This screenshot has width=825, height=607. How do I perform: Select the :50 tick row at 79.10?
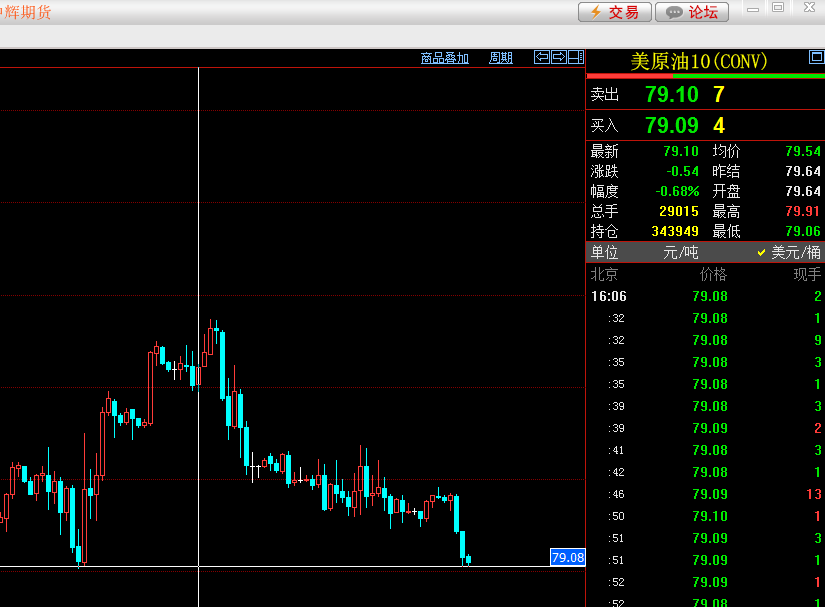[706, 517]
